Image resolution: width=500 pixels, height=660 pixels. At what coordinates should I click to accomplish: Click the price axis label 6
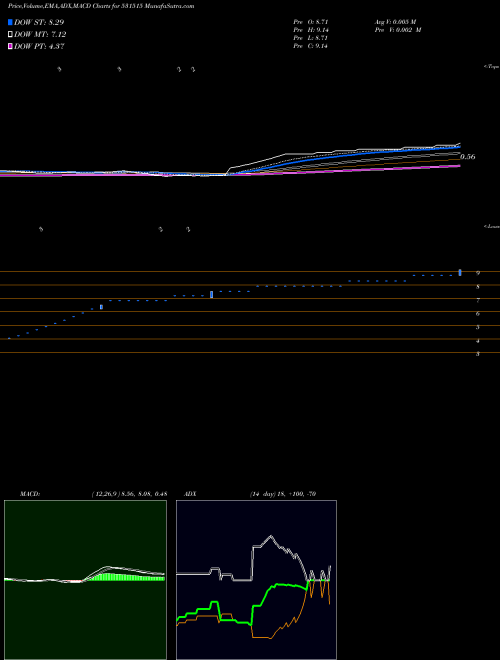(x=478, y=314)
